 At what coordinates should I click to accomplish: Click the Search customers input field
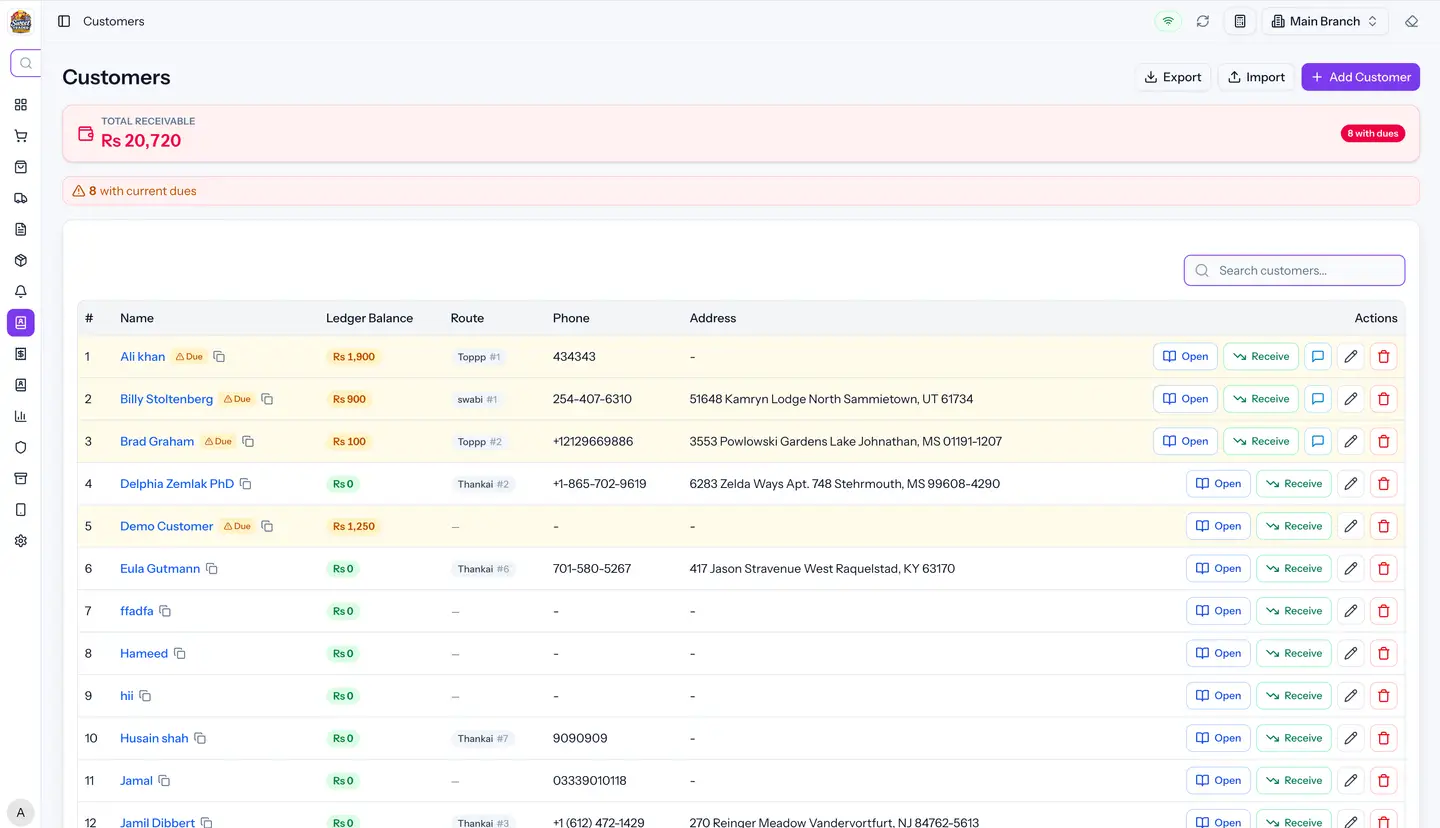click(x=1294, y=270)
